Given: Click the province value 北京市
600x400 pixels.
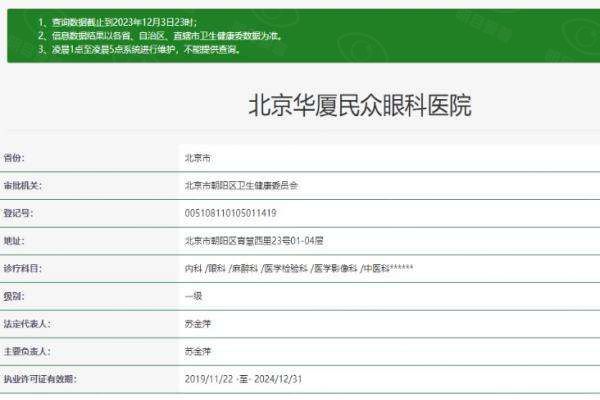Looking at the screenshot, I should (197, 158).
